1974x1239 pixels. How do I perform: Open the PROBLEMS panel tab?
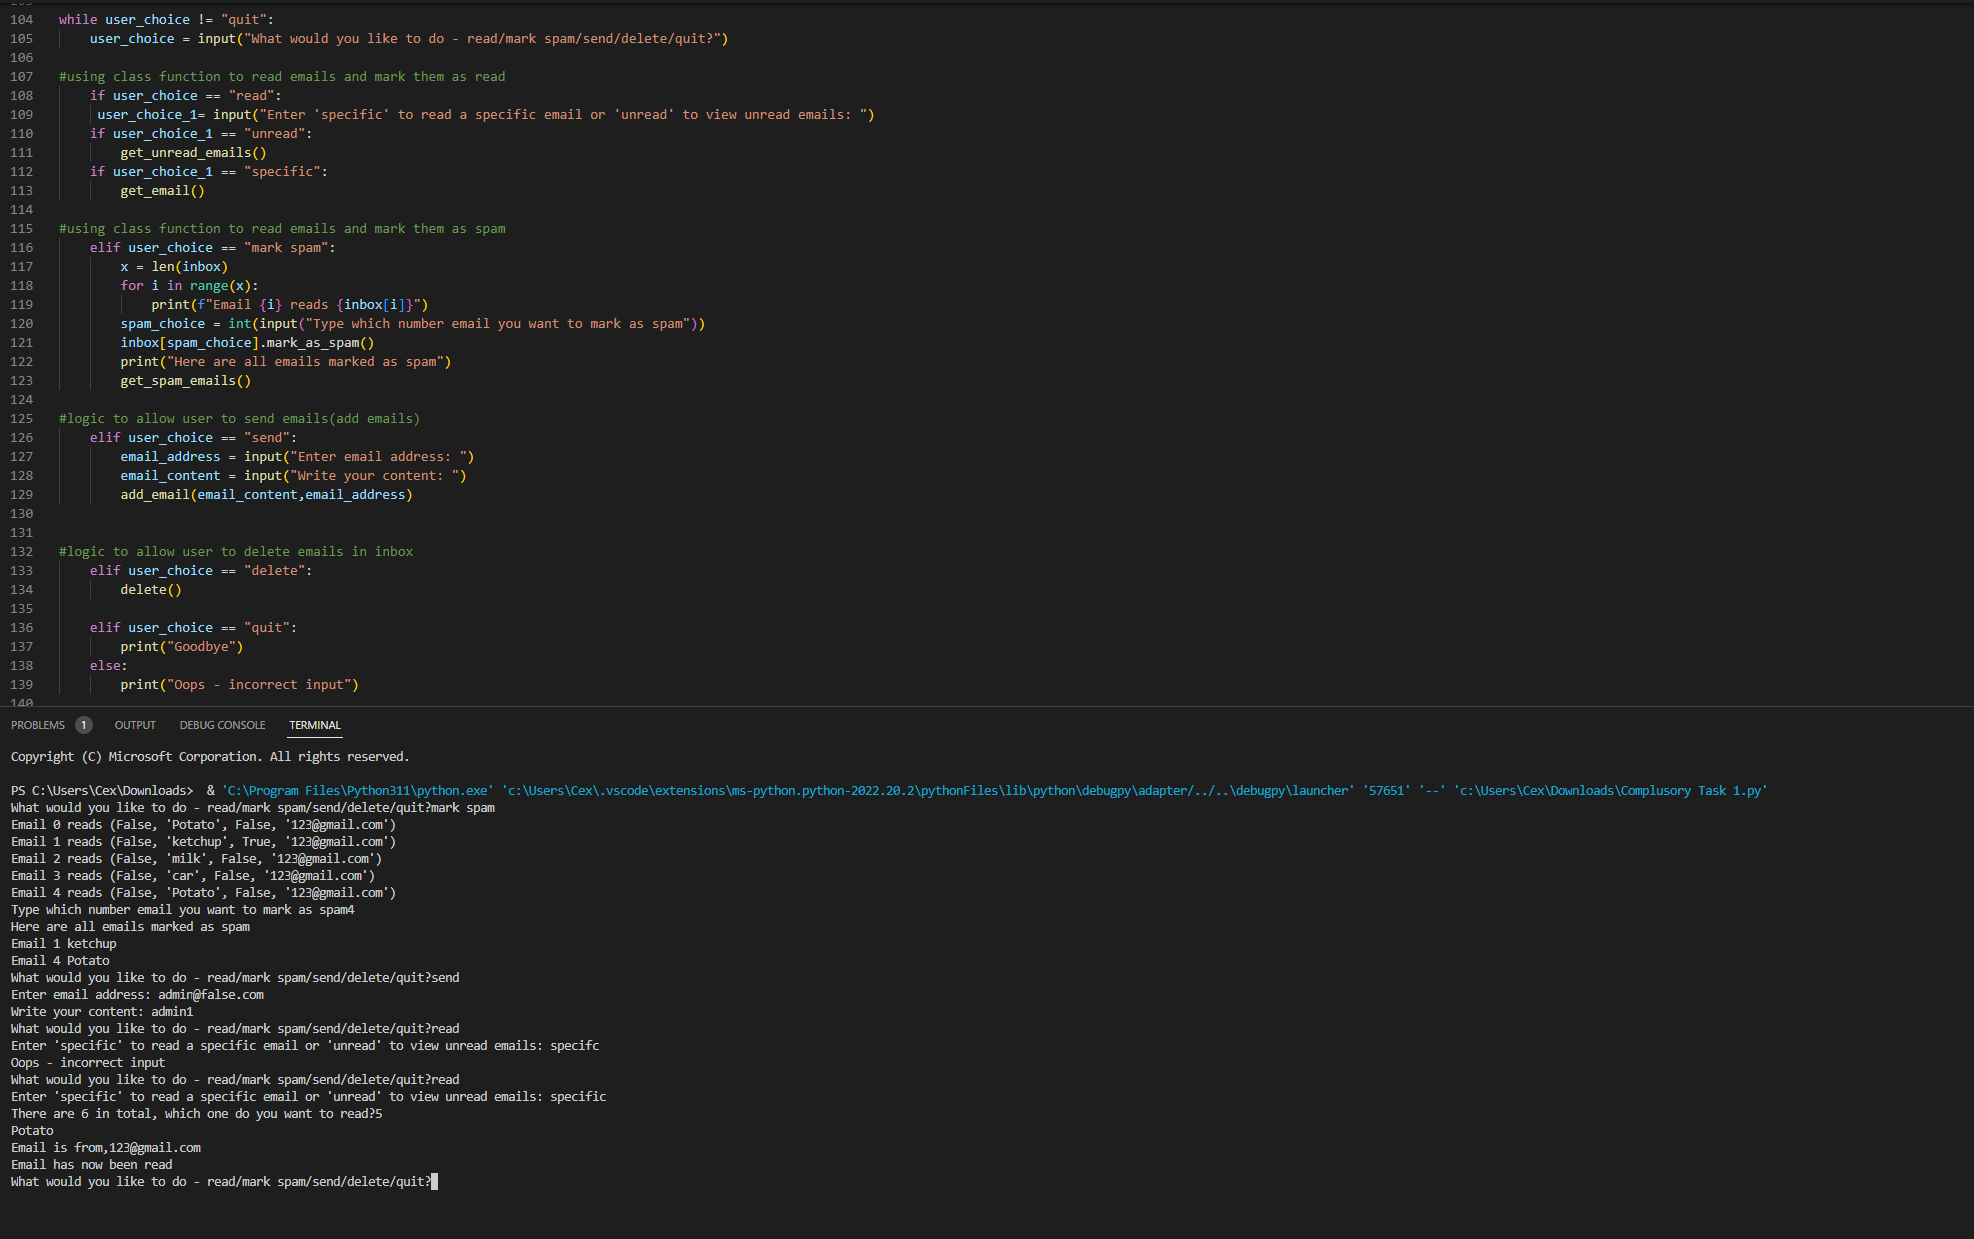pyautogui.click(x=38, y=725)
